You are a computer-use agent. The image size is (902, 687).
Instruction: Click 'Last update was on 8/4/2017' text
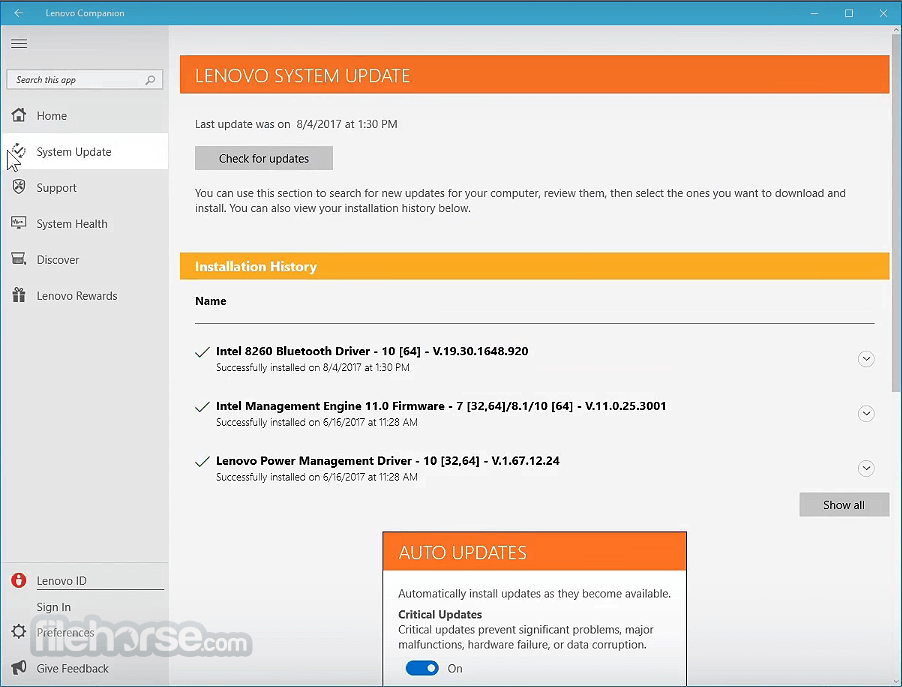tap(296, 124)
